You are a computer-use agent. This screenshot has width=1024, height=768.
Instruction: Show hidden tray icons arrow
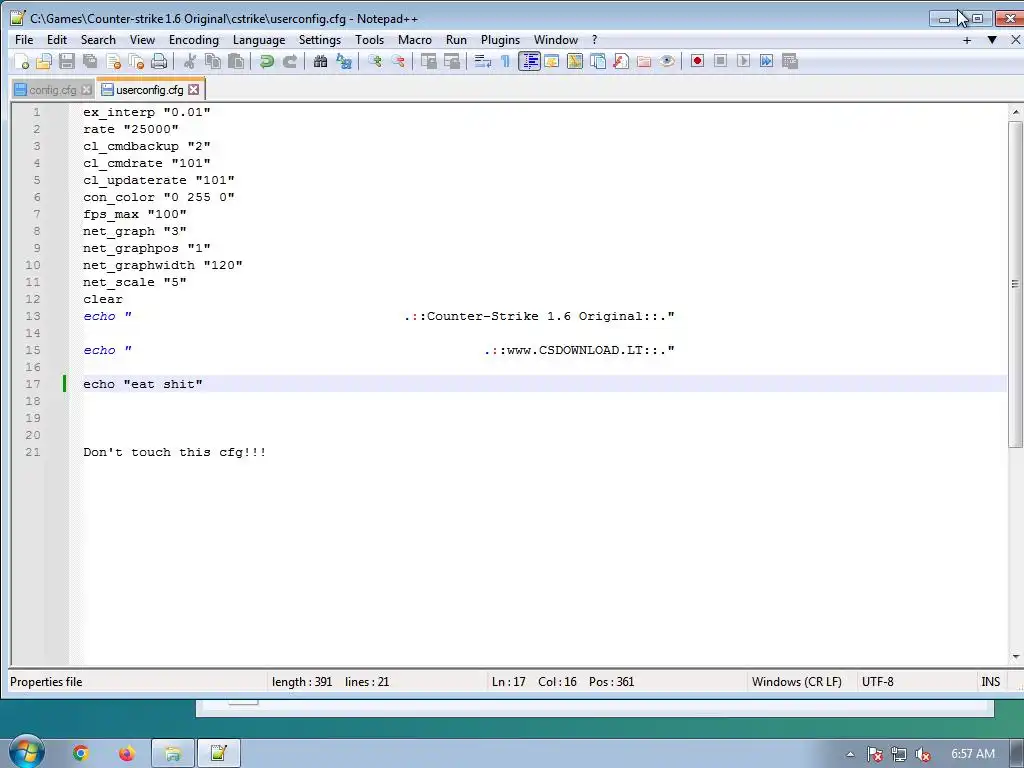(x=850, y=754)
